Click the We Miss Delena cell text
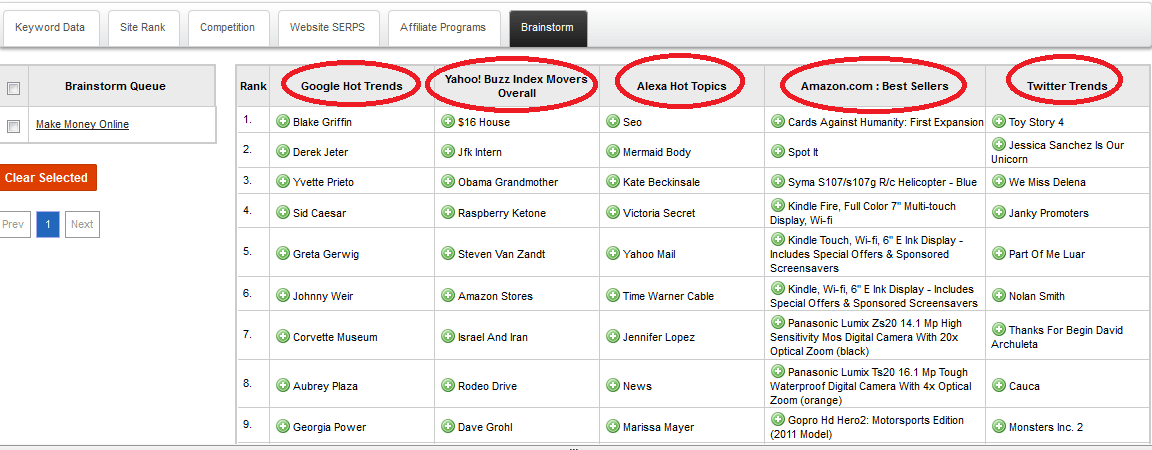This screenshot has height=450, width=1152. 1047,182
